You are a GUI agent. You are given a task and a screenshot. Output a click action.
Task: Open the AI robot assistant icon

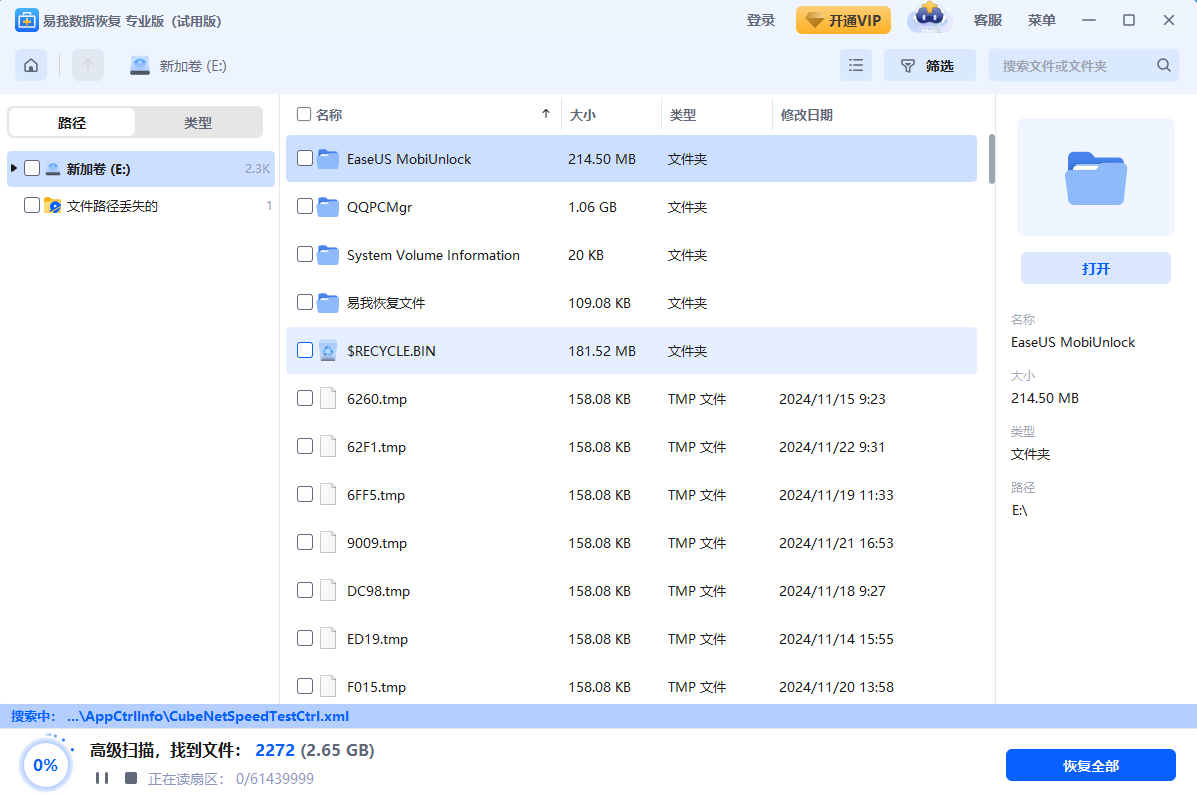click(929, 18)
